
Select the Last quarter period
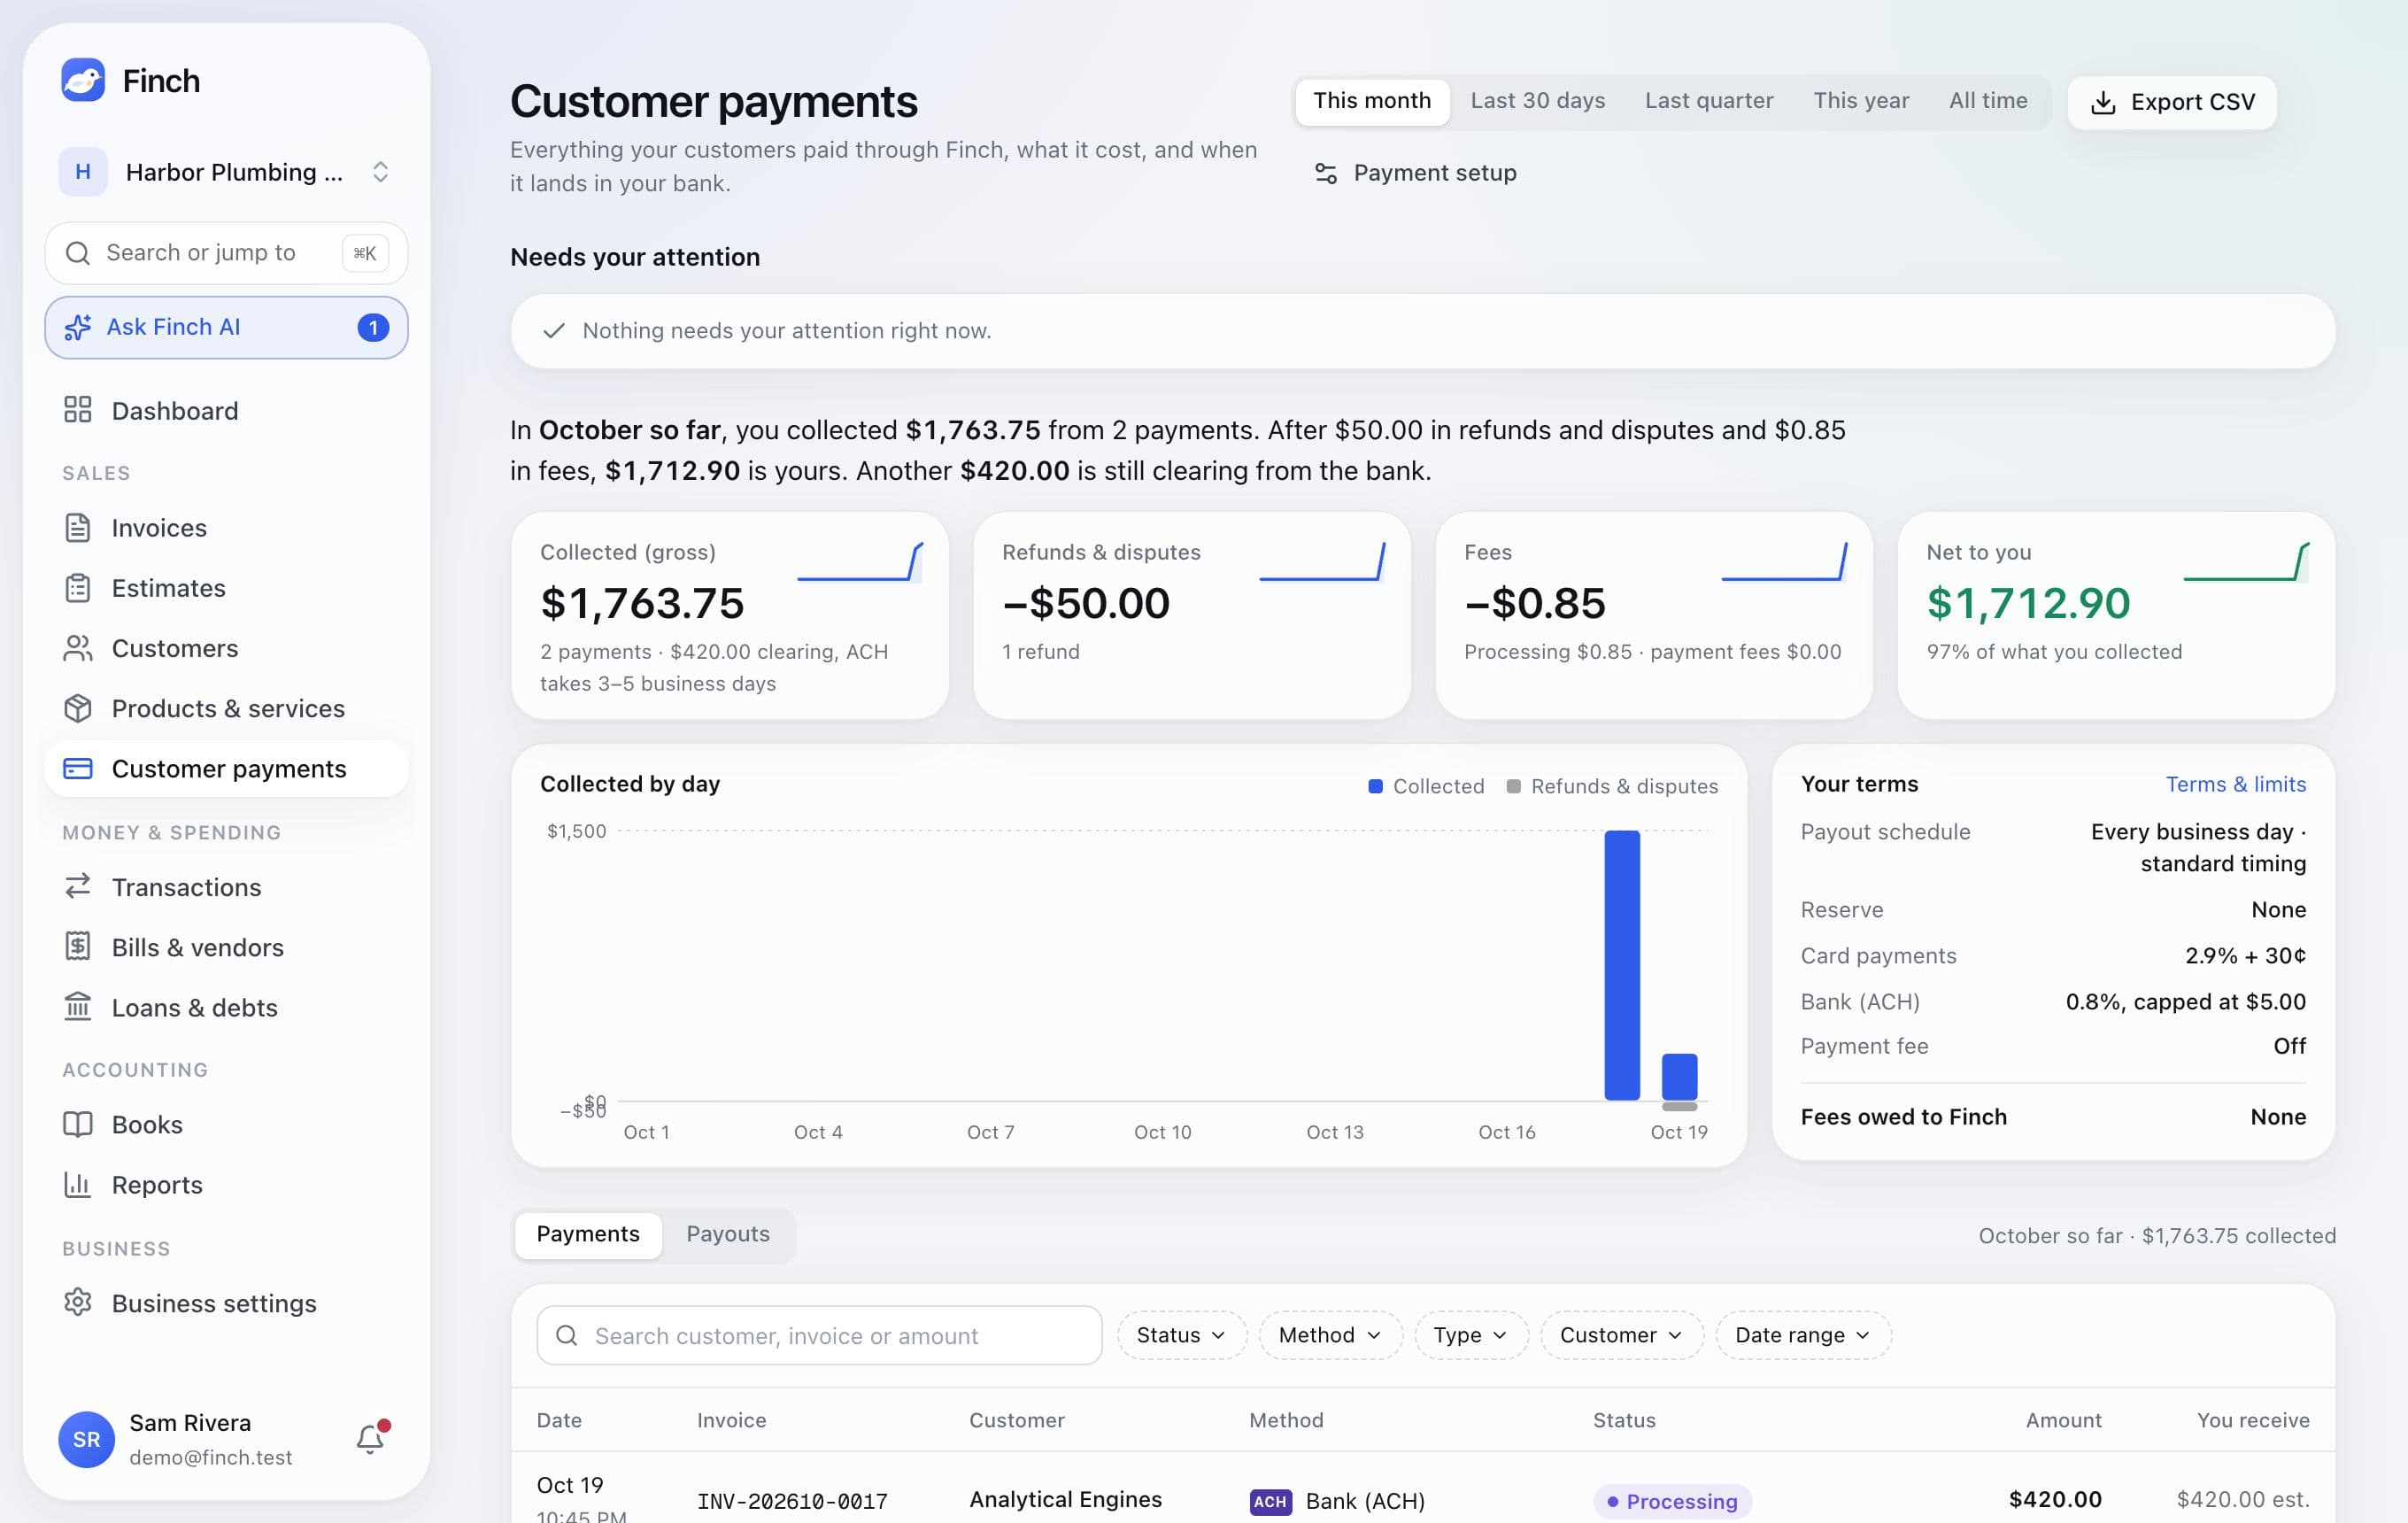coord(1709,101)
